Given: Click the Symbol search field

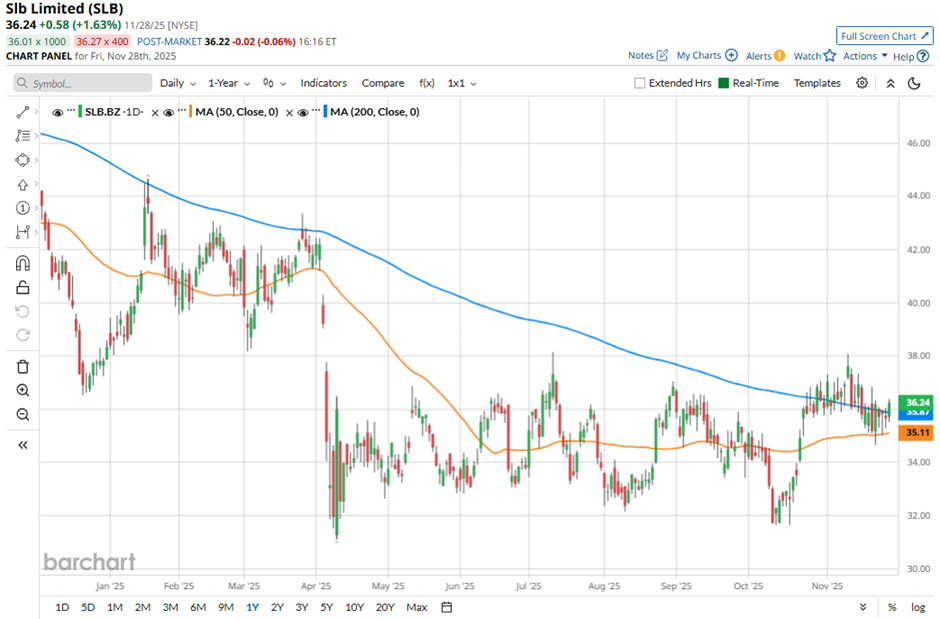Looking at the screenshot, I should click(83, 83).
